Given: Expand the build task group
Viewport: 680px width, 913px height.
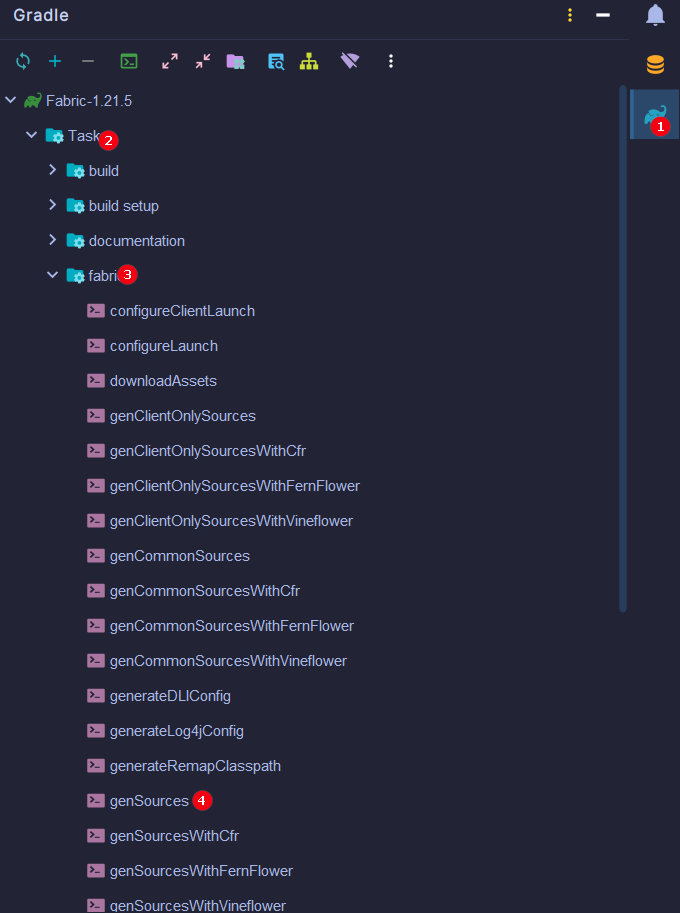Looking at the screenshot, I should 52,170.
